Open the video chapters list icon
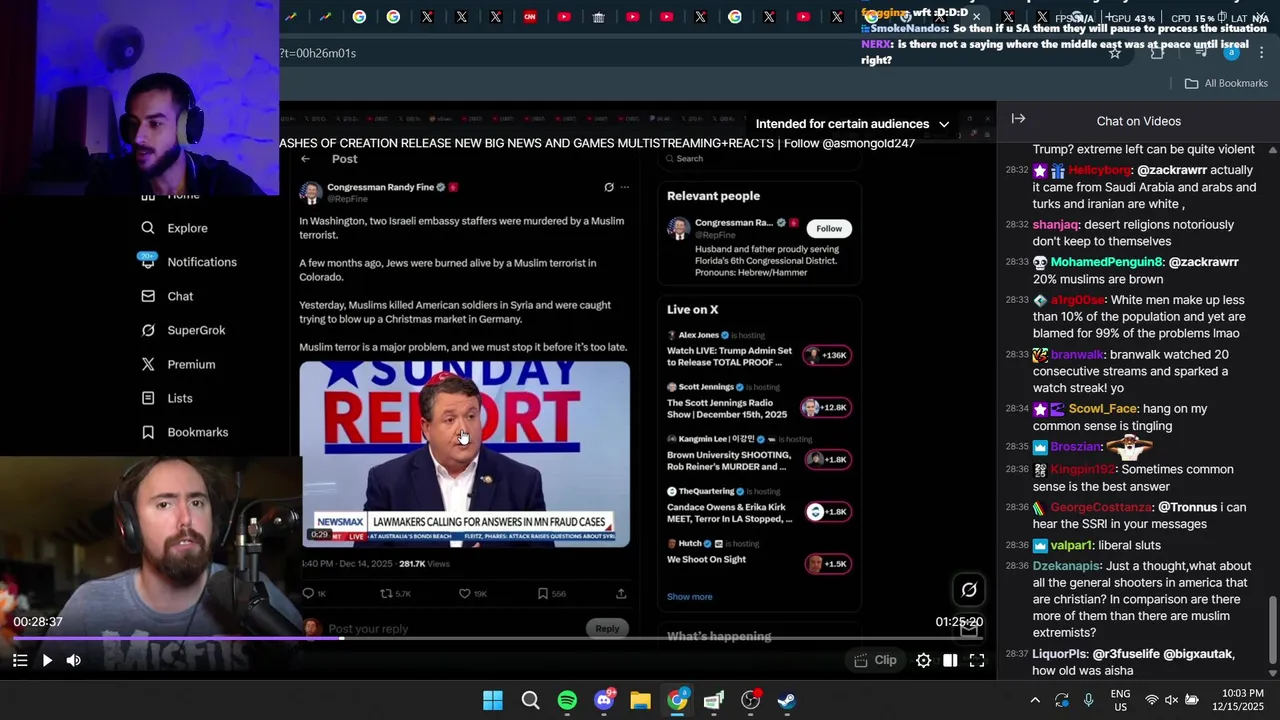This screenshot has width=1280, height=720. [x=20, y=660]
